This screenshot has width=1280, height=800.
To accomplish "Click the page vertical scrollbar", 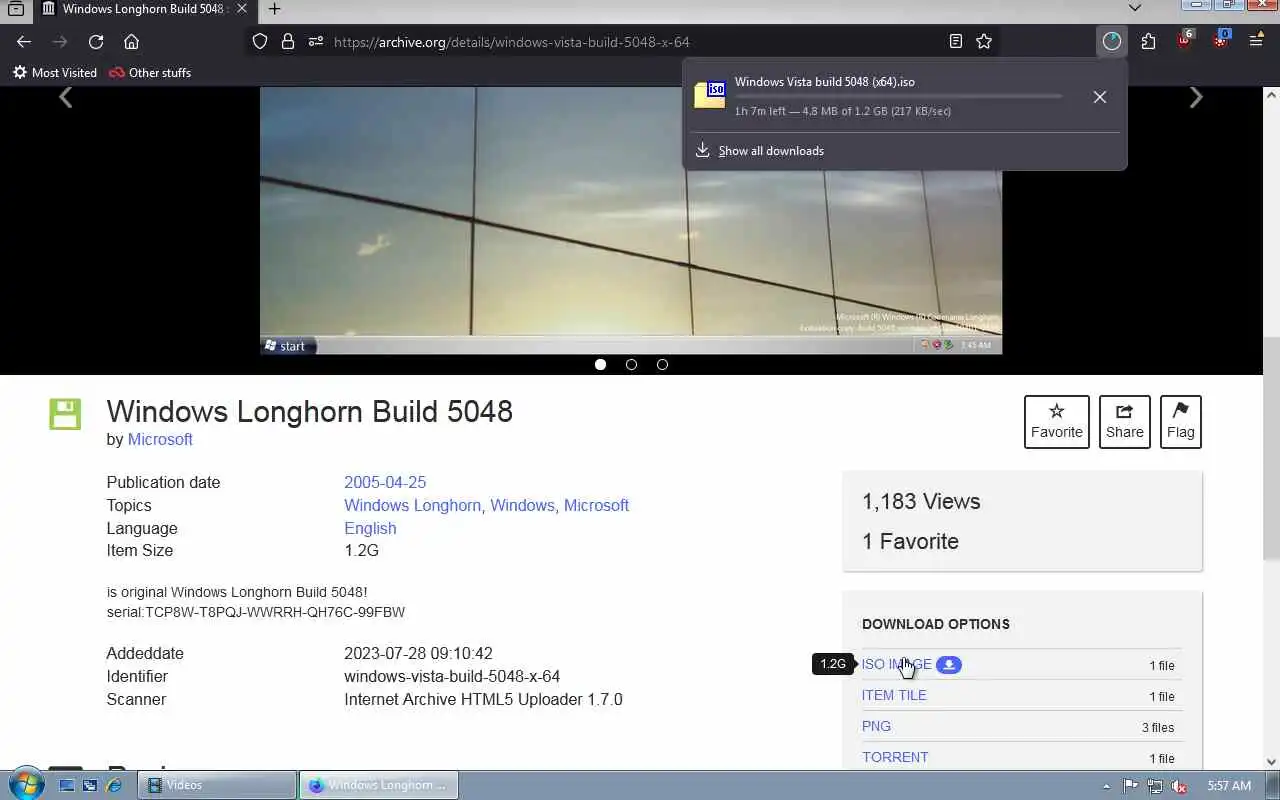I will (1271, 450).
